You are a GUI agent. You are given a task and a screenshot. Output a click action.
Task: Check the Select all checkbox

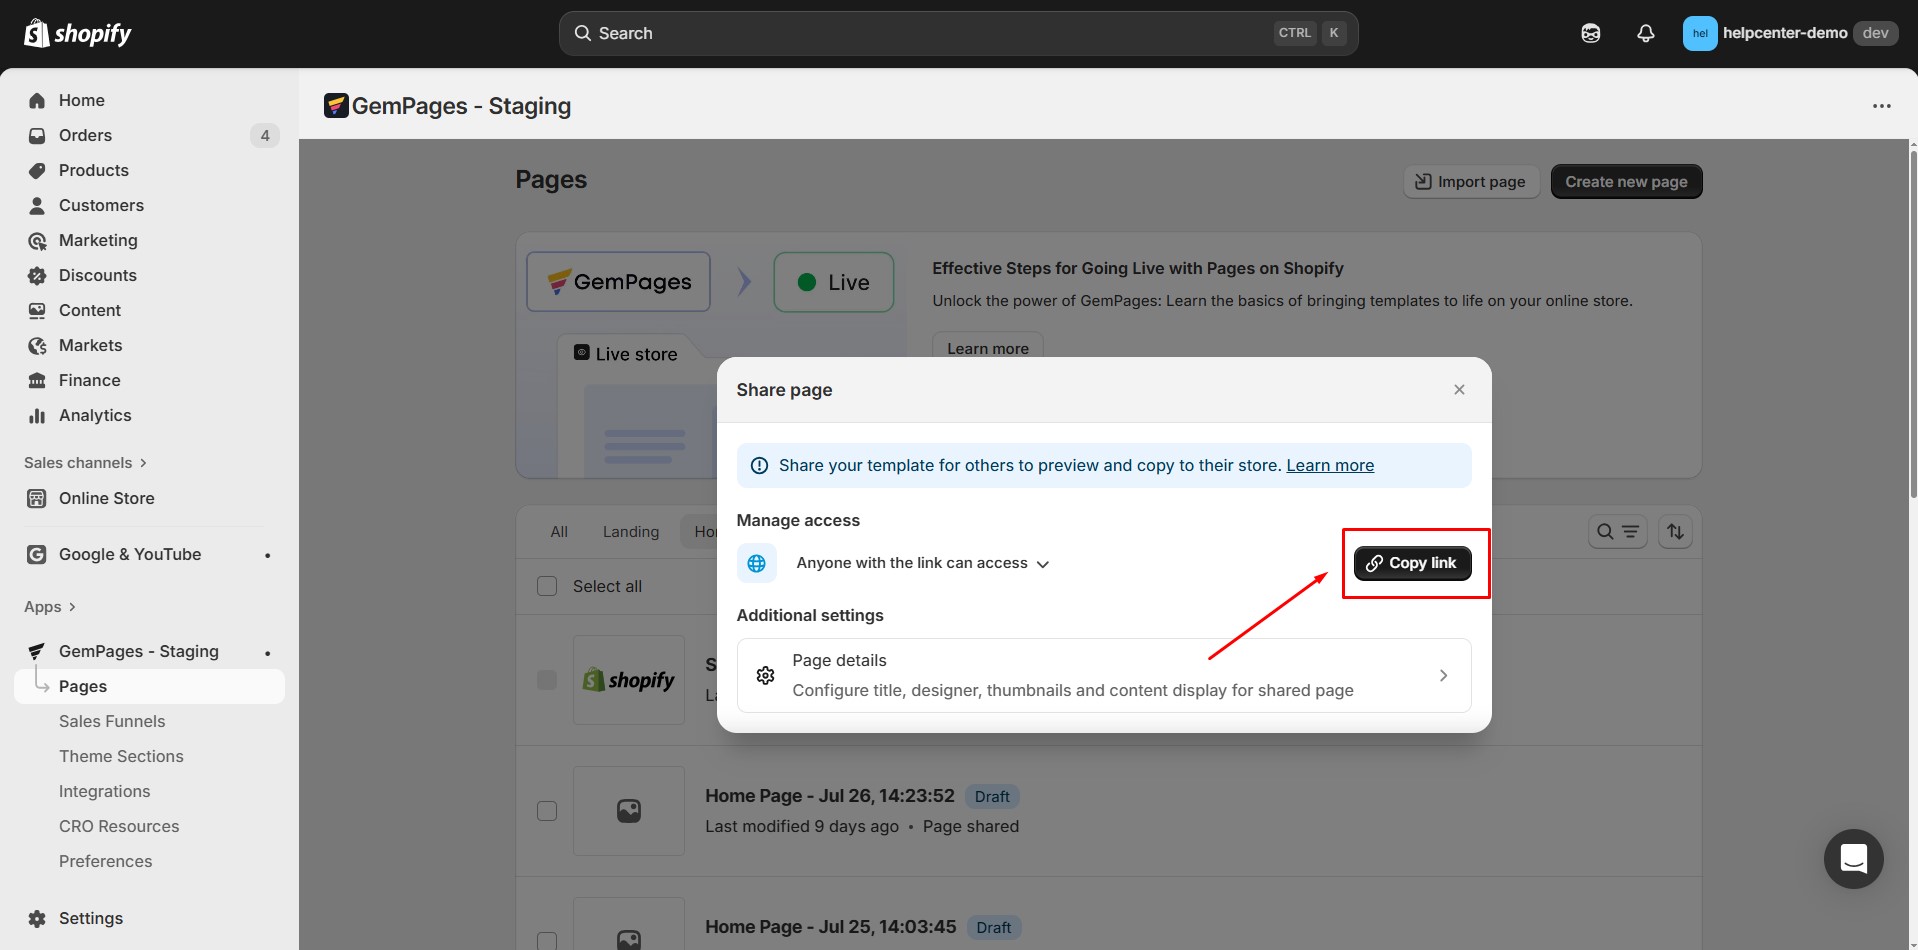point(547,586)
